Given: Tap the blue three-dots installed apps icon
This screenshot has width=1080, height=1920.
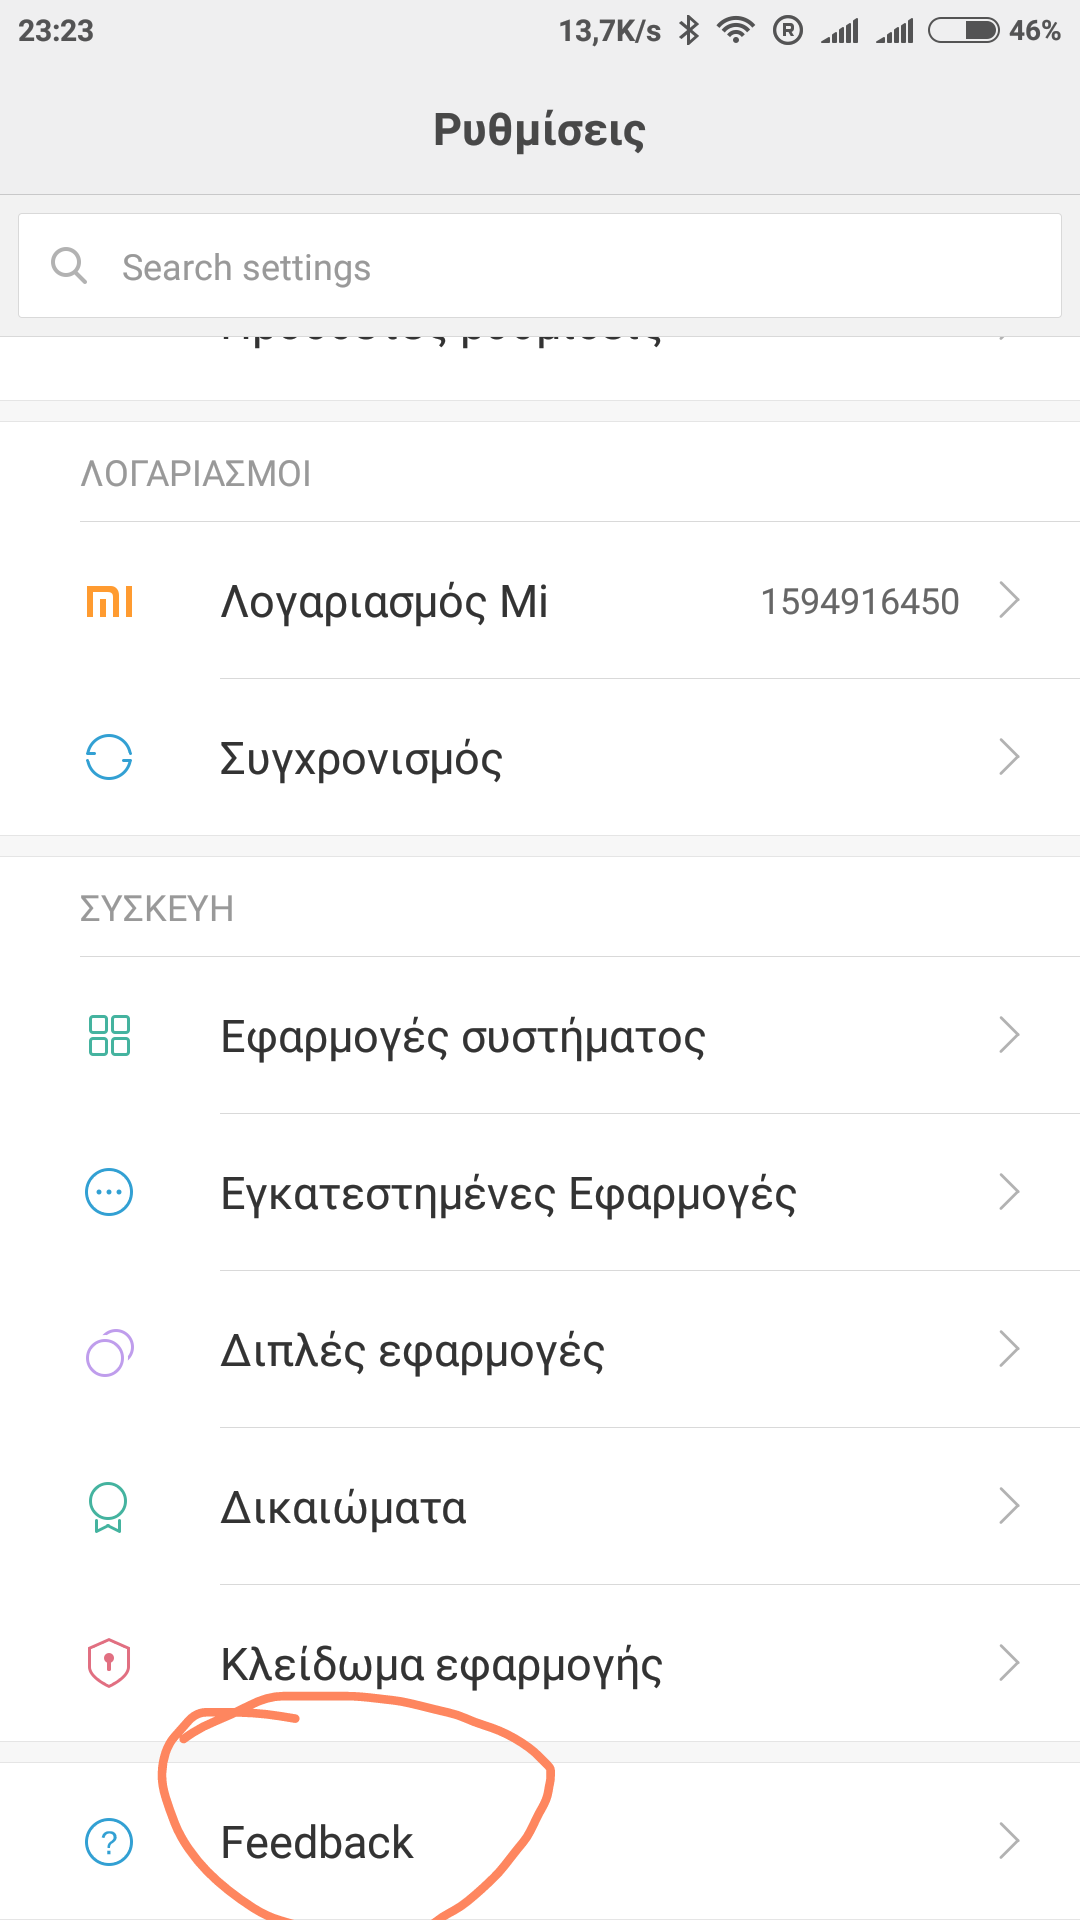Looking at the screenshot, I should (109, 1192).
